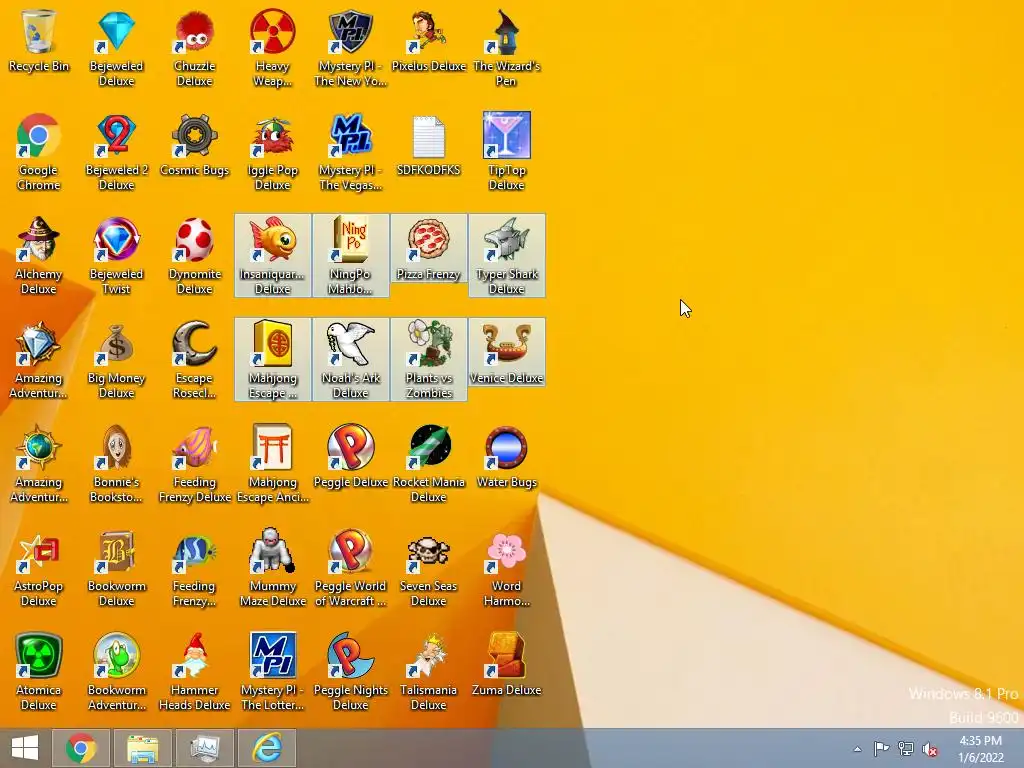Select the Bejeweled Deluxe shortcut
This screenshot has height=768, width=1024.
pos(116,48)
